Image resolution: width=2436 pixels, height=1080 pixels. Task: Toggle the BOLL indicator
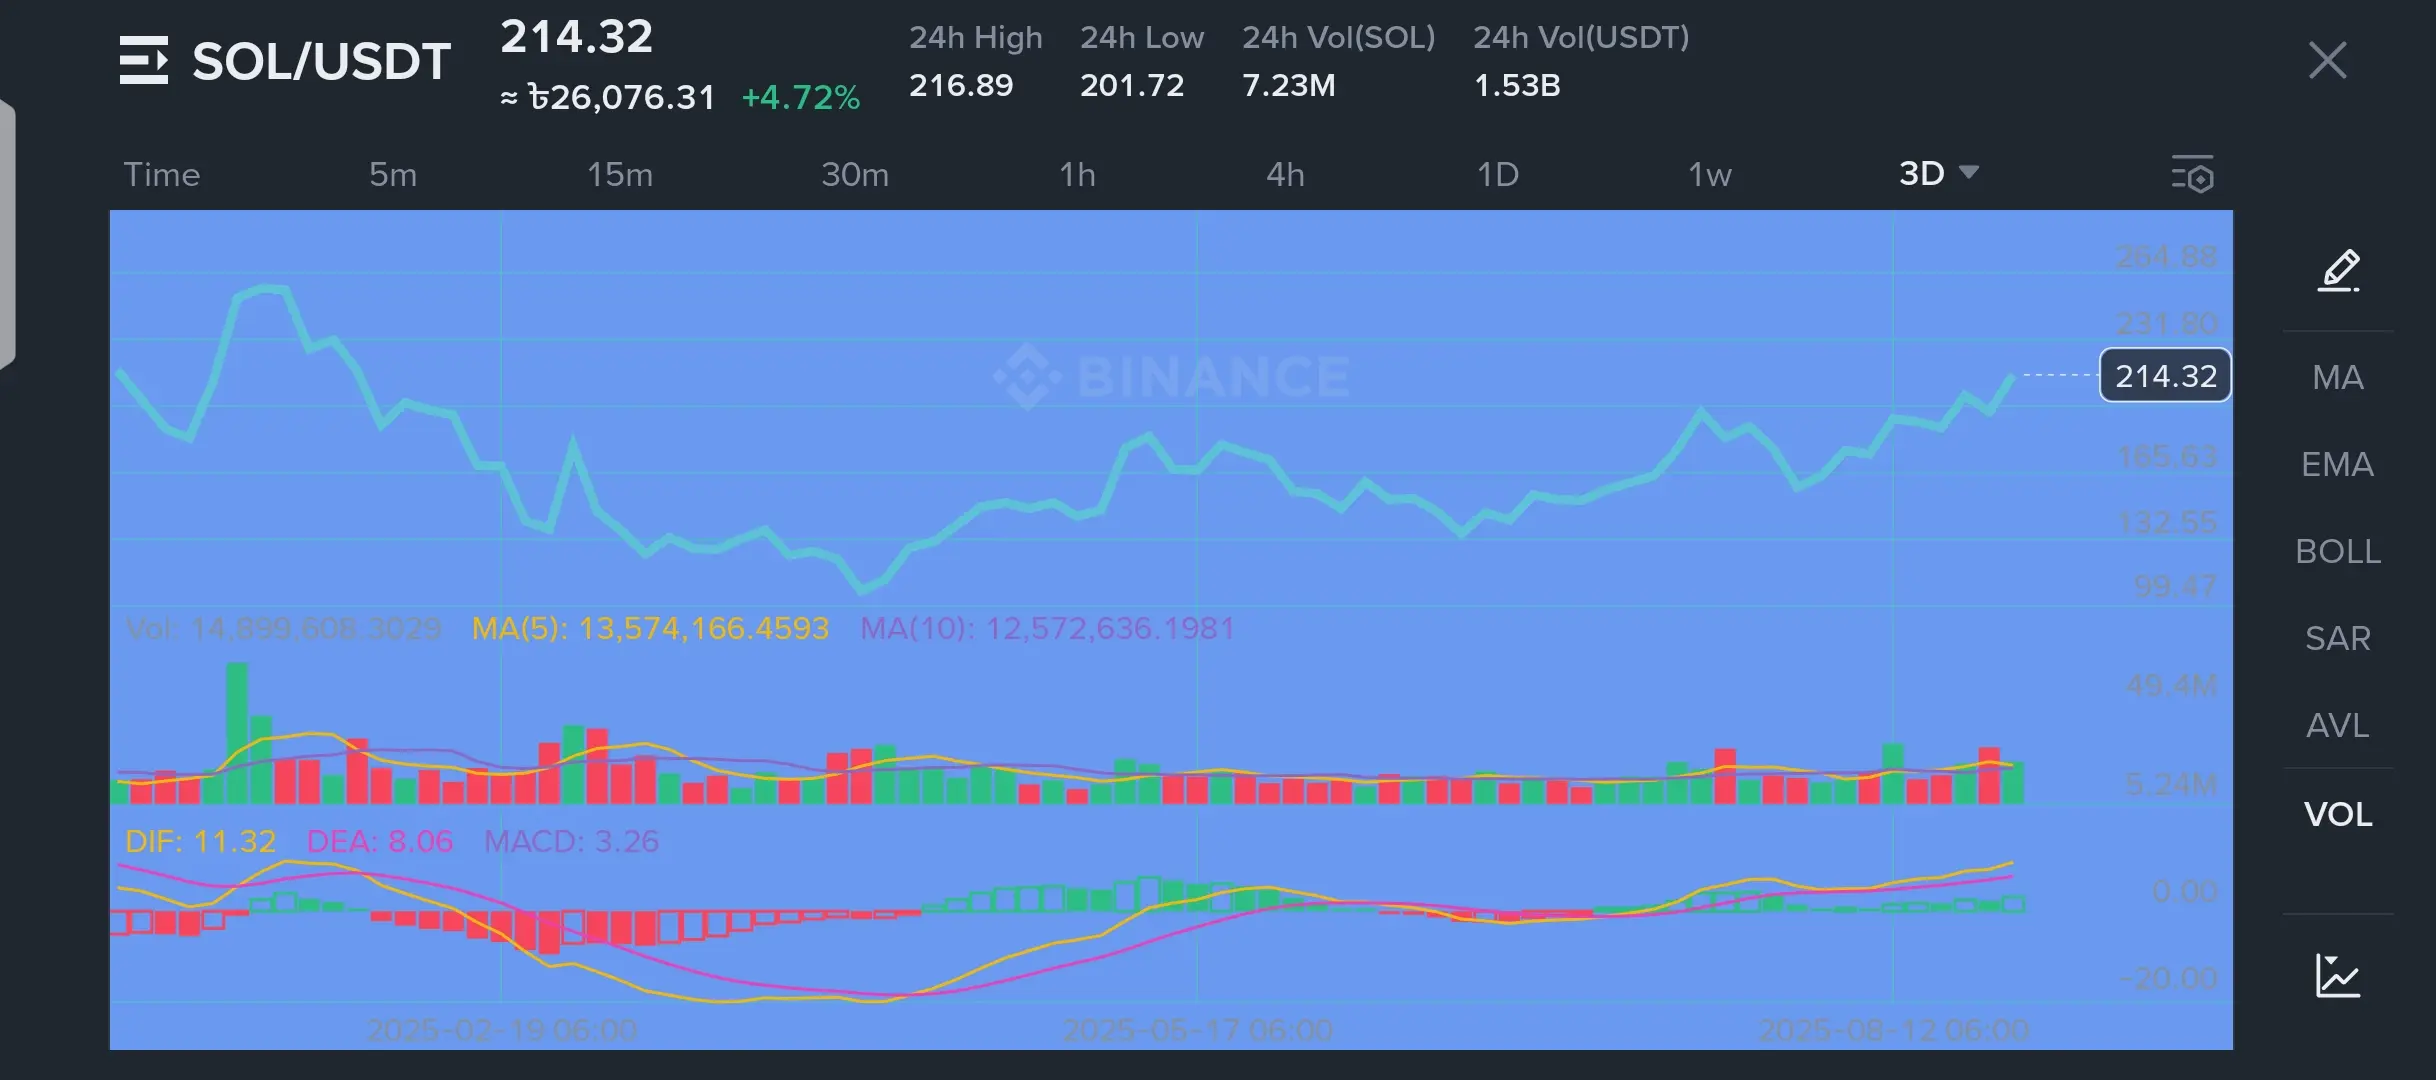pyautogui.click(x=2338, y=551)
